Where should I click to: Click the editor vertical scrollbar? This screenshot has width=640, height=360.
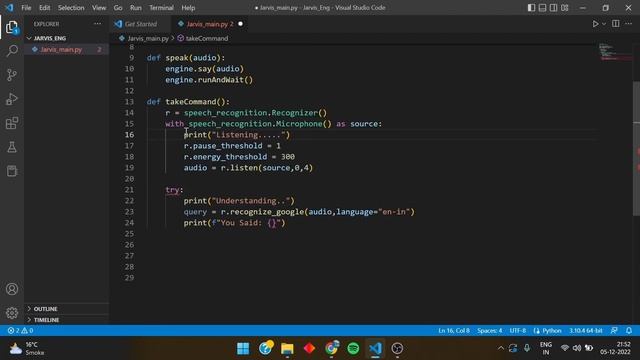click(636, 149)
